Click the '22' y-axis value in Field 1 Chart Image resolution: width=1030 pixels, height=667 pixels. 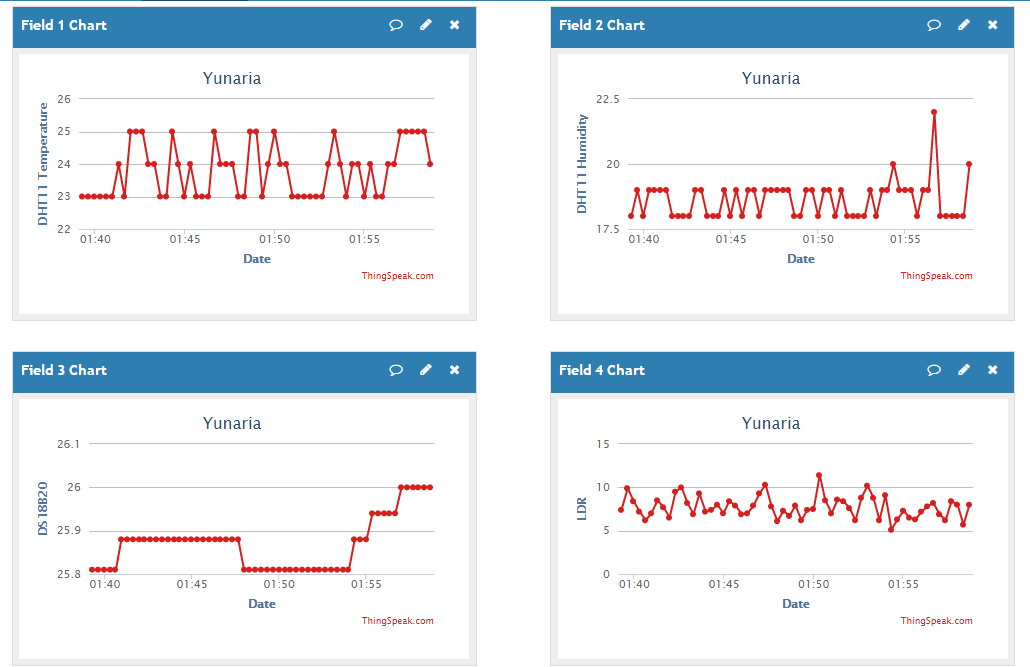click(64, 229)
